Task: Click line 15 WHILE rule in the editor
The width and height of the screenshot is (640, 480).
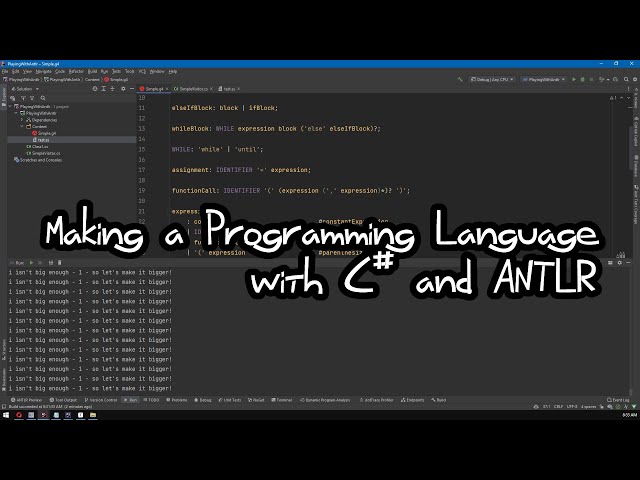Action: (217, 149)
